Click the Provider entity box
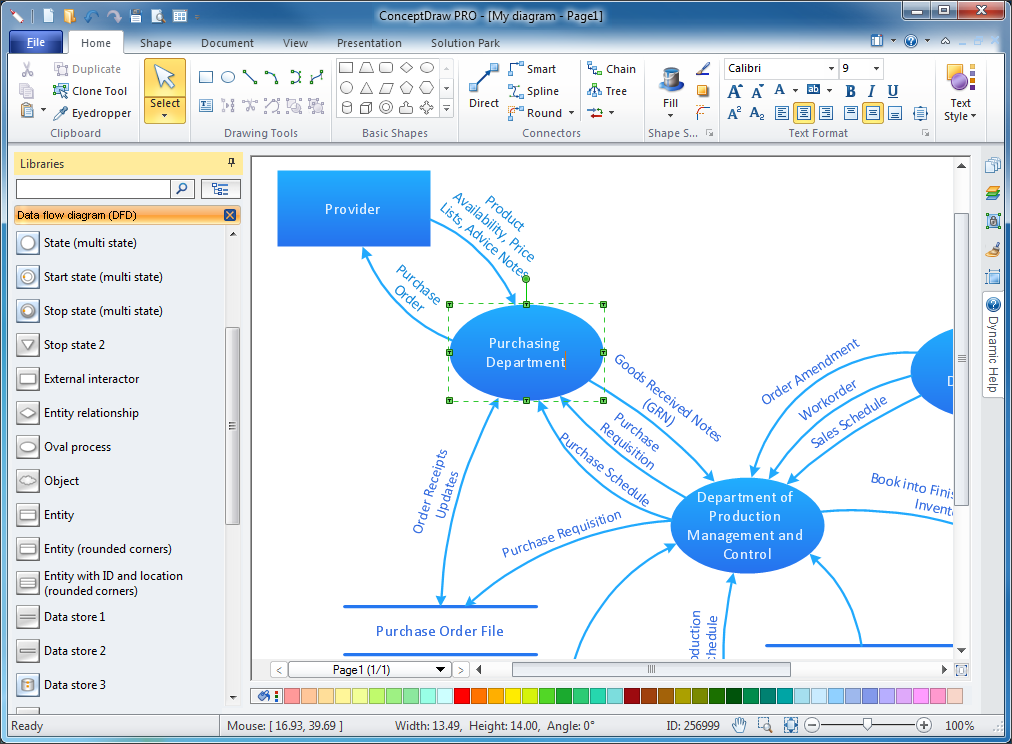1012x744 pixels. tap(354, 208)
